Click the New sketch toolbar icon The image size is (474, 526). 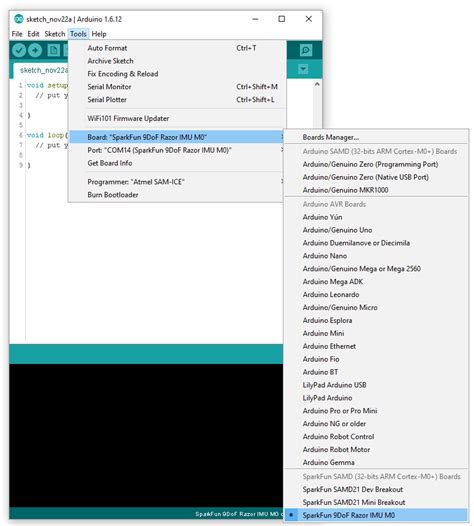tap(53, 51)
